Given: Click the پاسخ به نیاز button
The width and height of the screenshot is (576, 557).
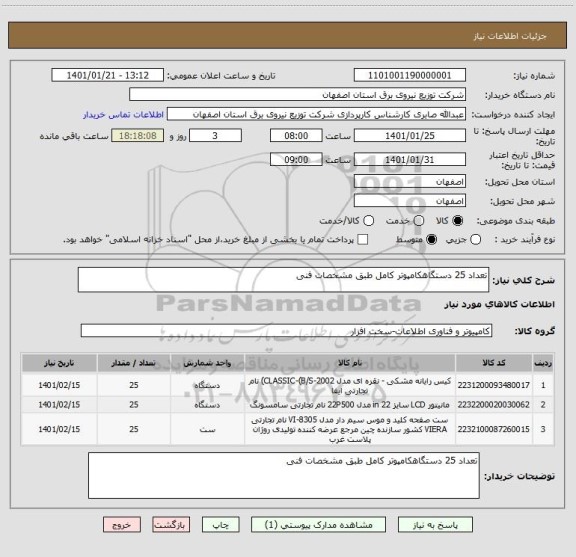Looking at the screenshot, I should tap(435, 525).
